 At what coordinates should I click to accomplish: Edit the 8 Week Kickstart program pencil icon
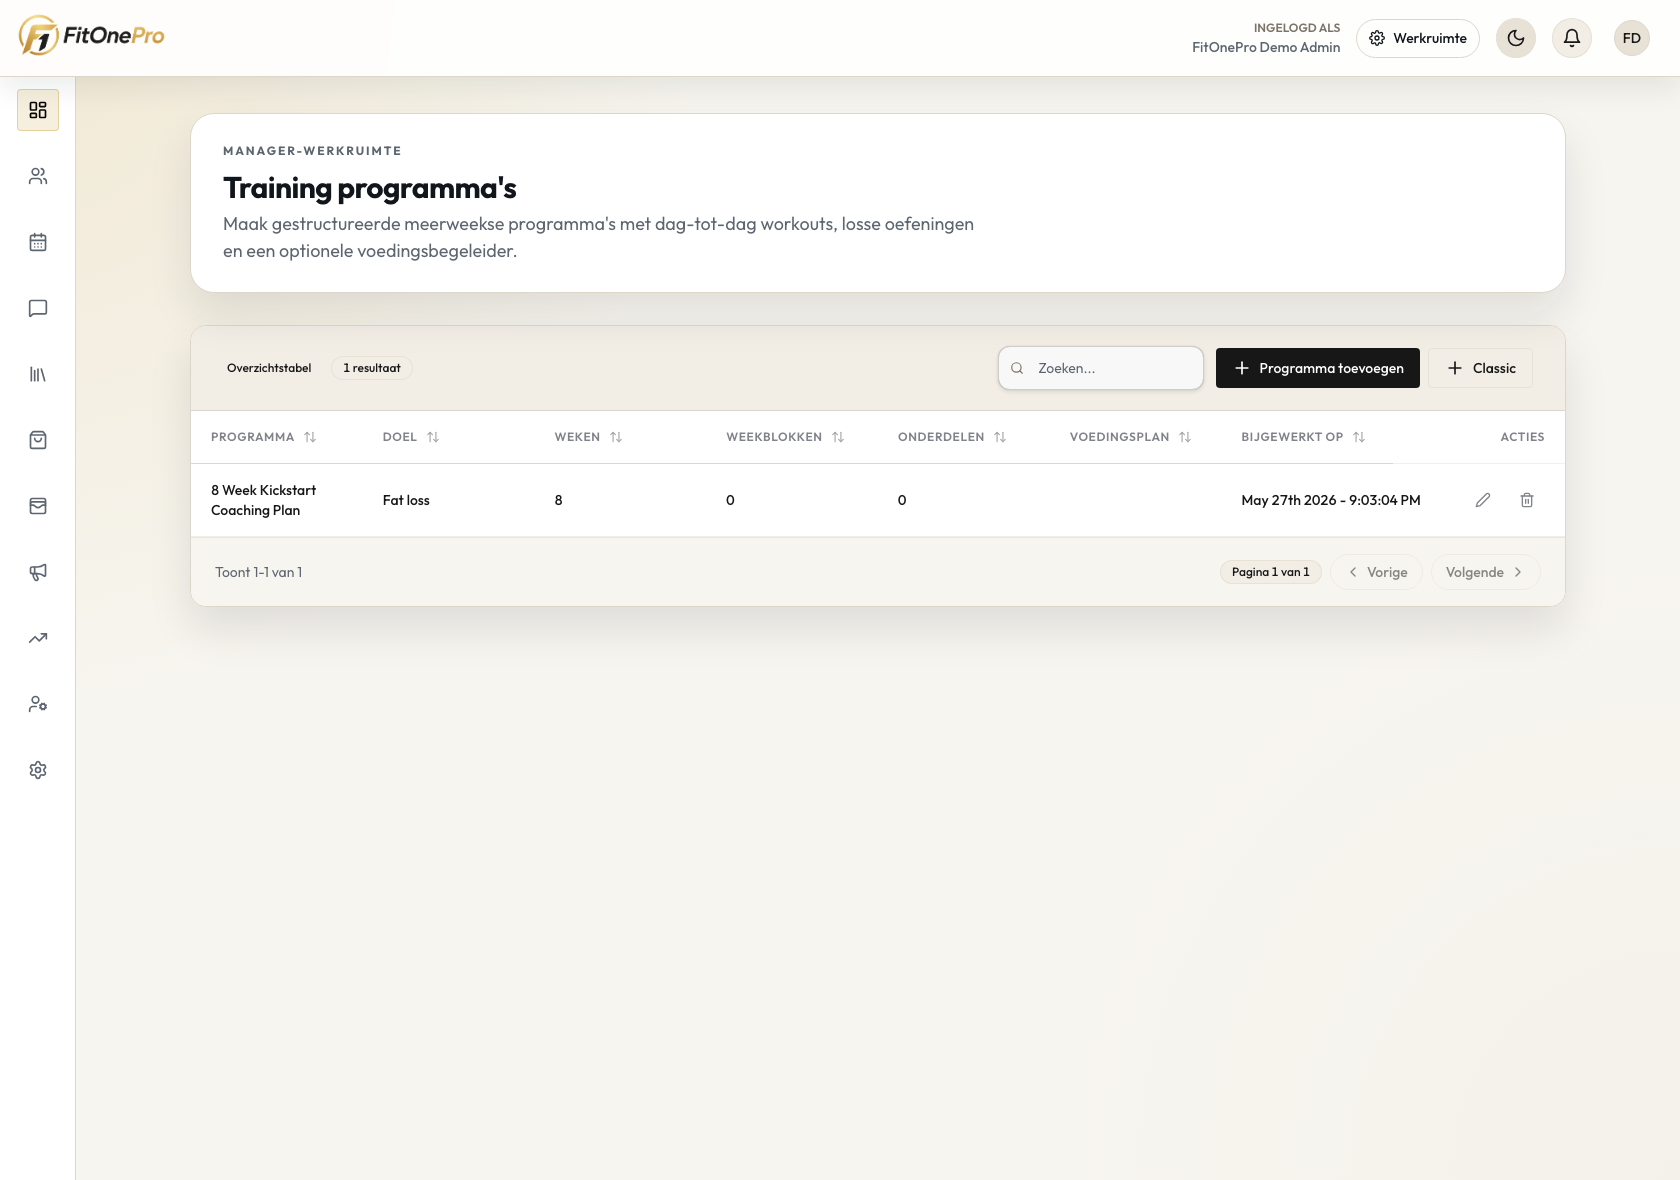(1483, 500)
